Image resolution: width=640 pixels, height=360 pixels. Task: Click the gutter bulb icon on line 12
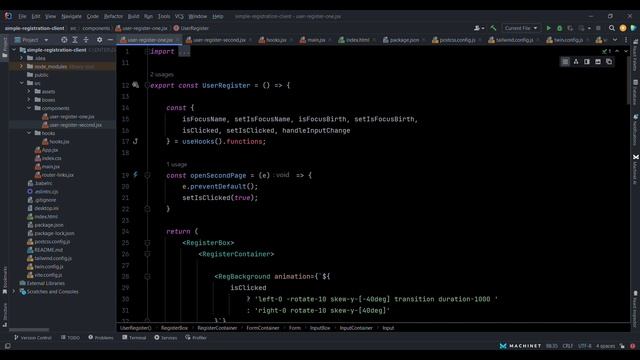136,85
